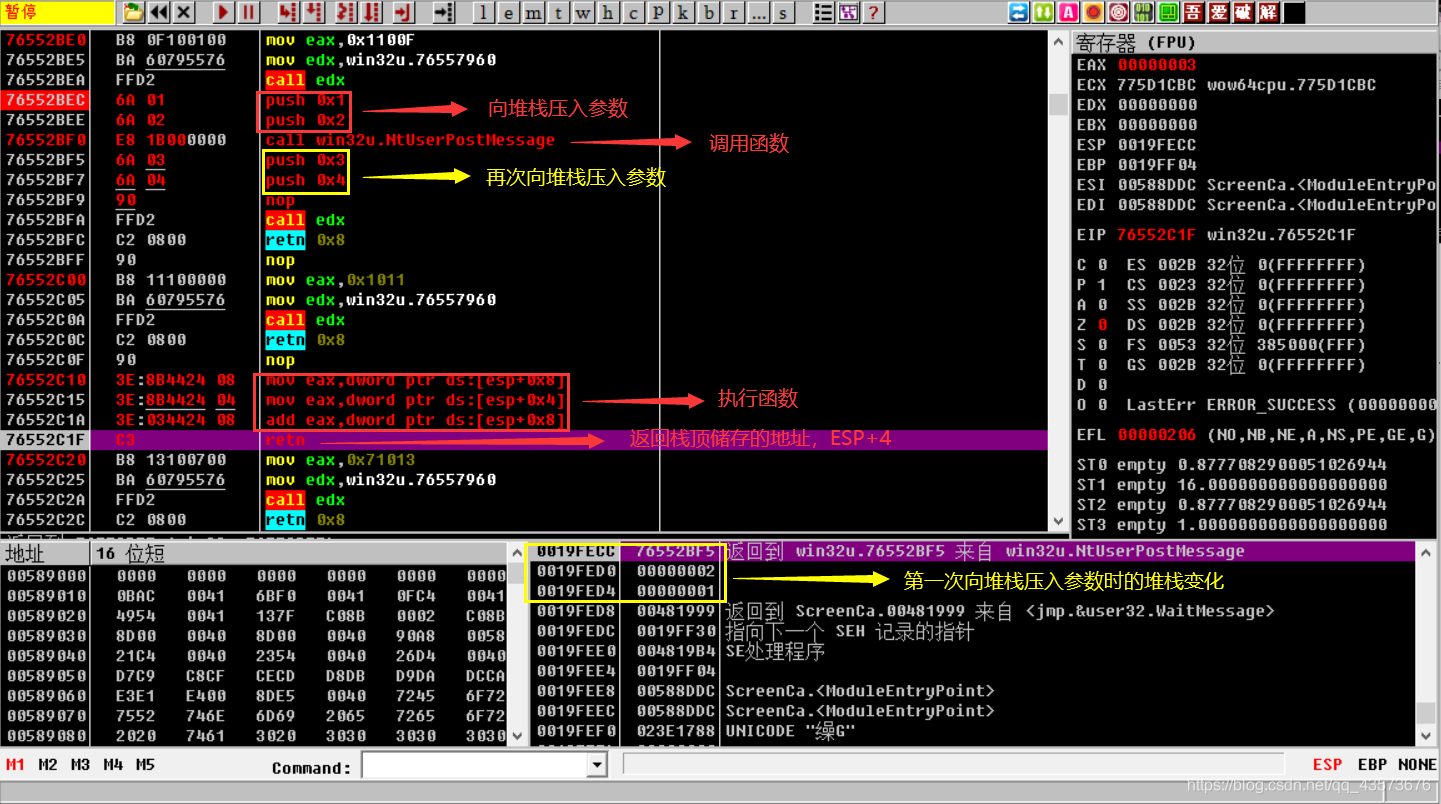Select the M2 memory button

coord(48,765)
